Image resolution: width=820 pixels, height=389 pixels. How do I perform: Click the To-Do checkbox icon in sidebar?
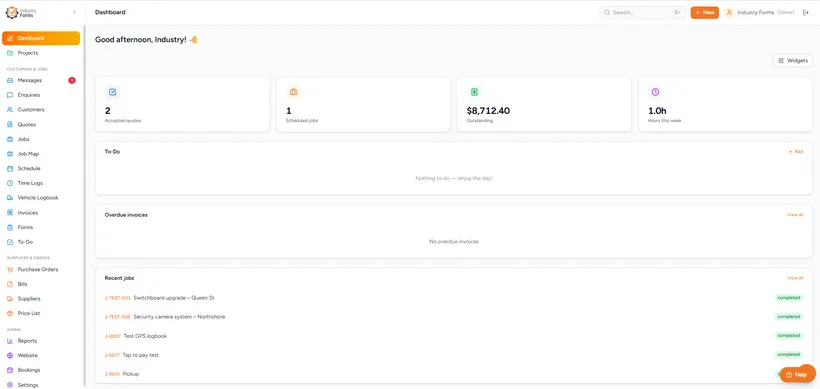(x=10, y=242)
